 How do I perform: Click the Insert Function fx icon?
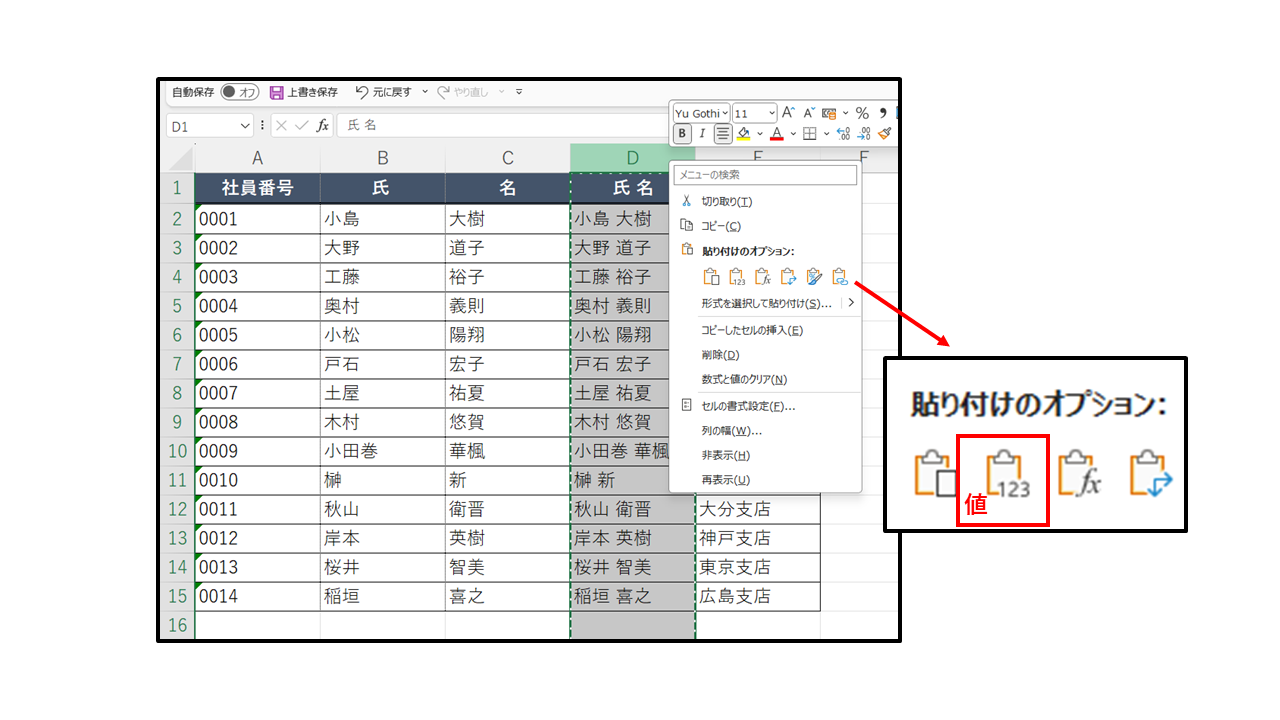tap(323, 126)
